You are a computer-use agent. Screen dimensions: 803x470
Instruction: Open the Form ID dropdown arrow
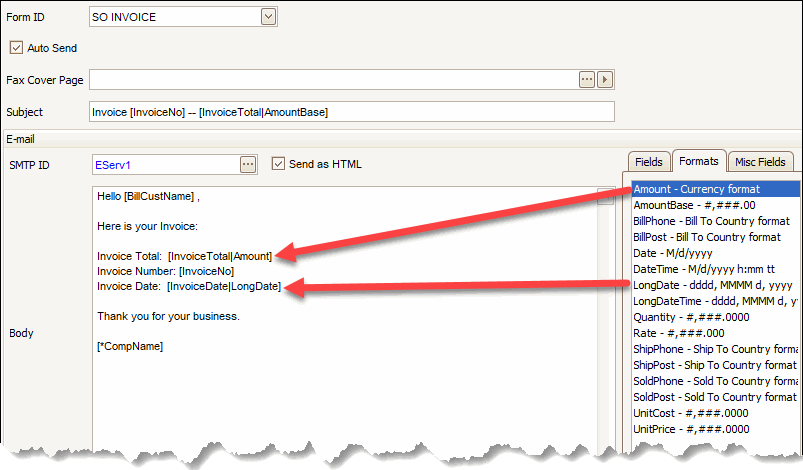click(x=268, y=16)
